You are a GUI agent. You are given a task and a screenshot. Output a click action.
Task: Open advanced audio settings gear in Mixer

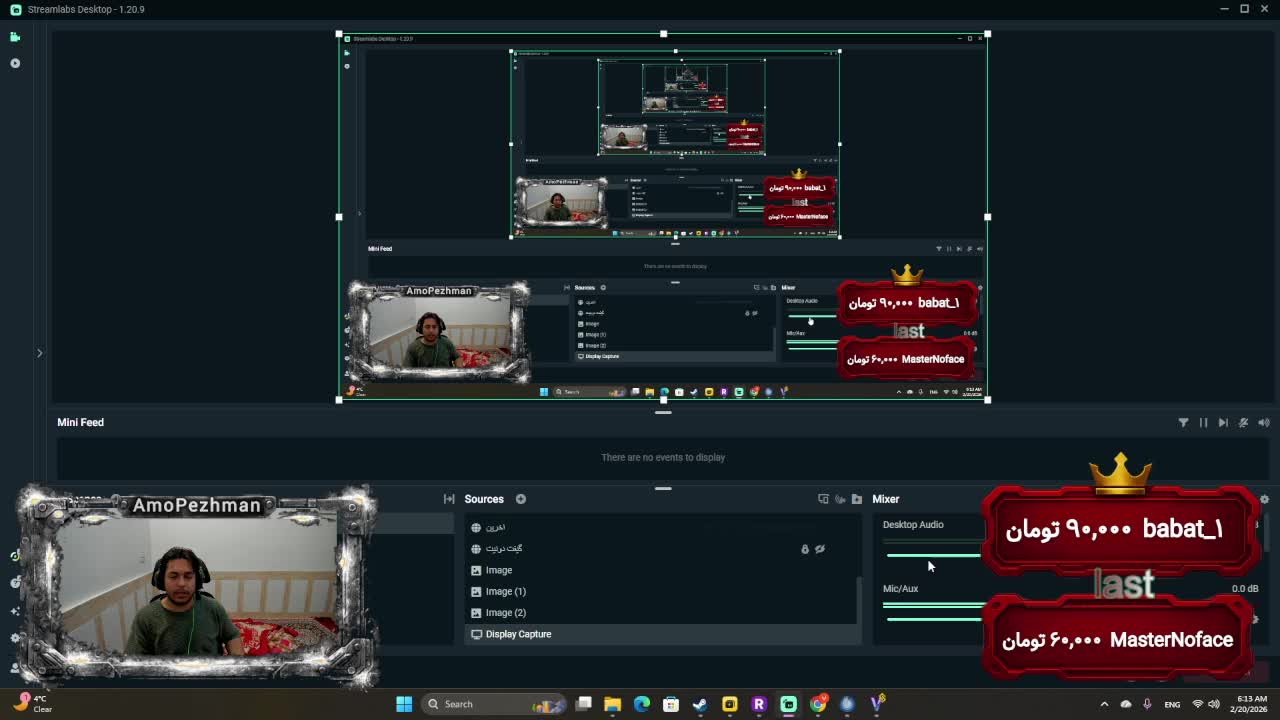coord(1264,499)
